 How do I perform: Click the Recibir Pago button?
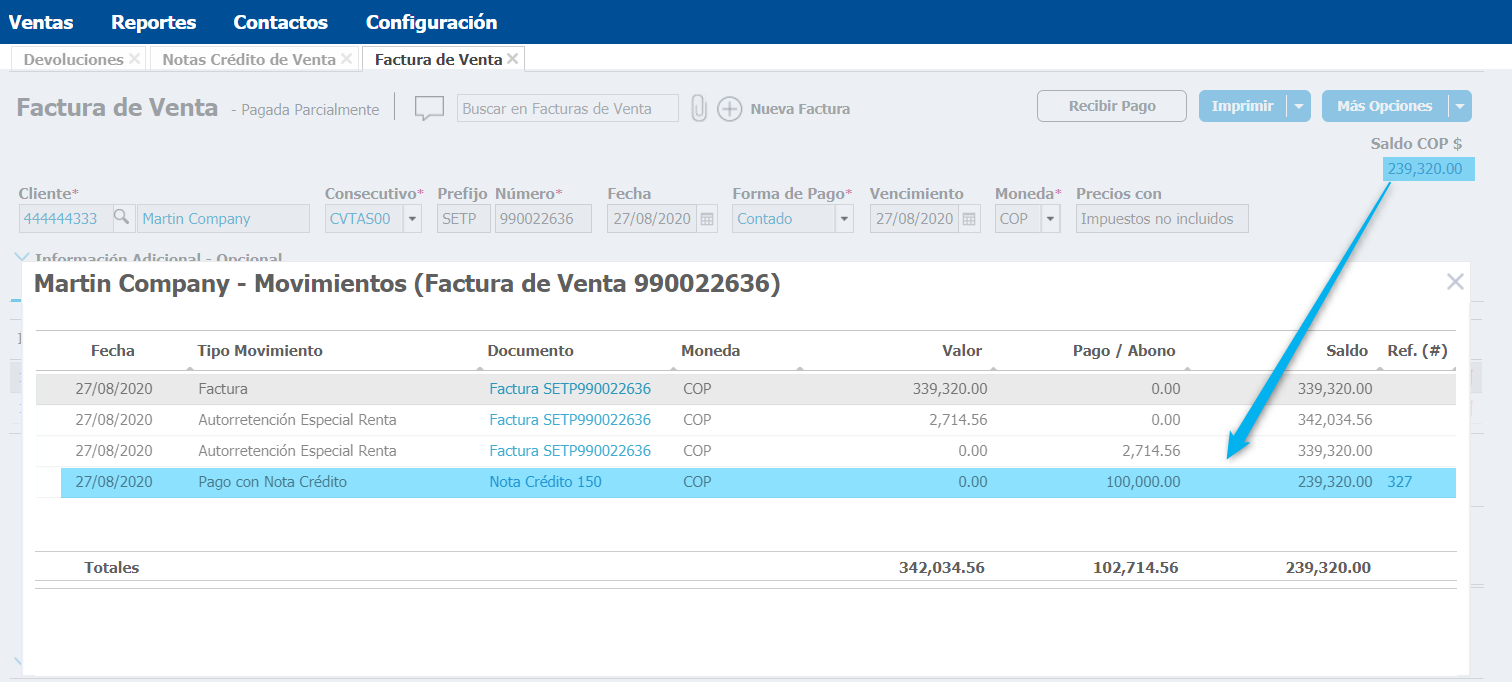[1111, 106]
